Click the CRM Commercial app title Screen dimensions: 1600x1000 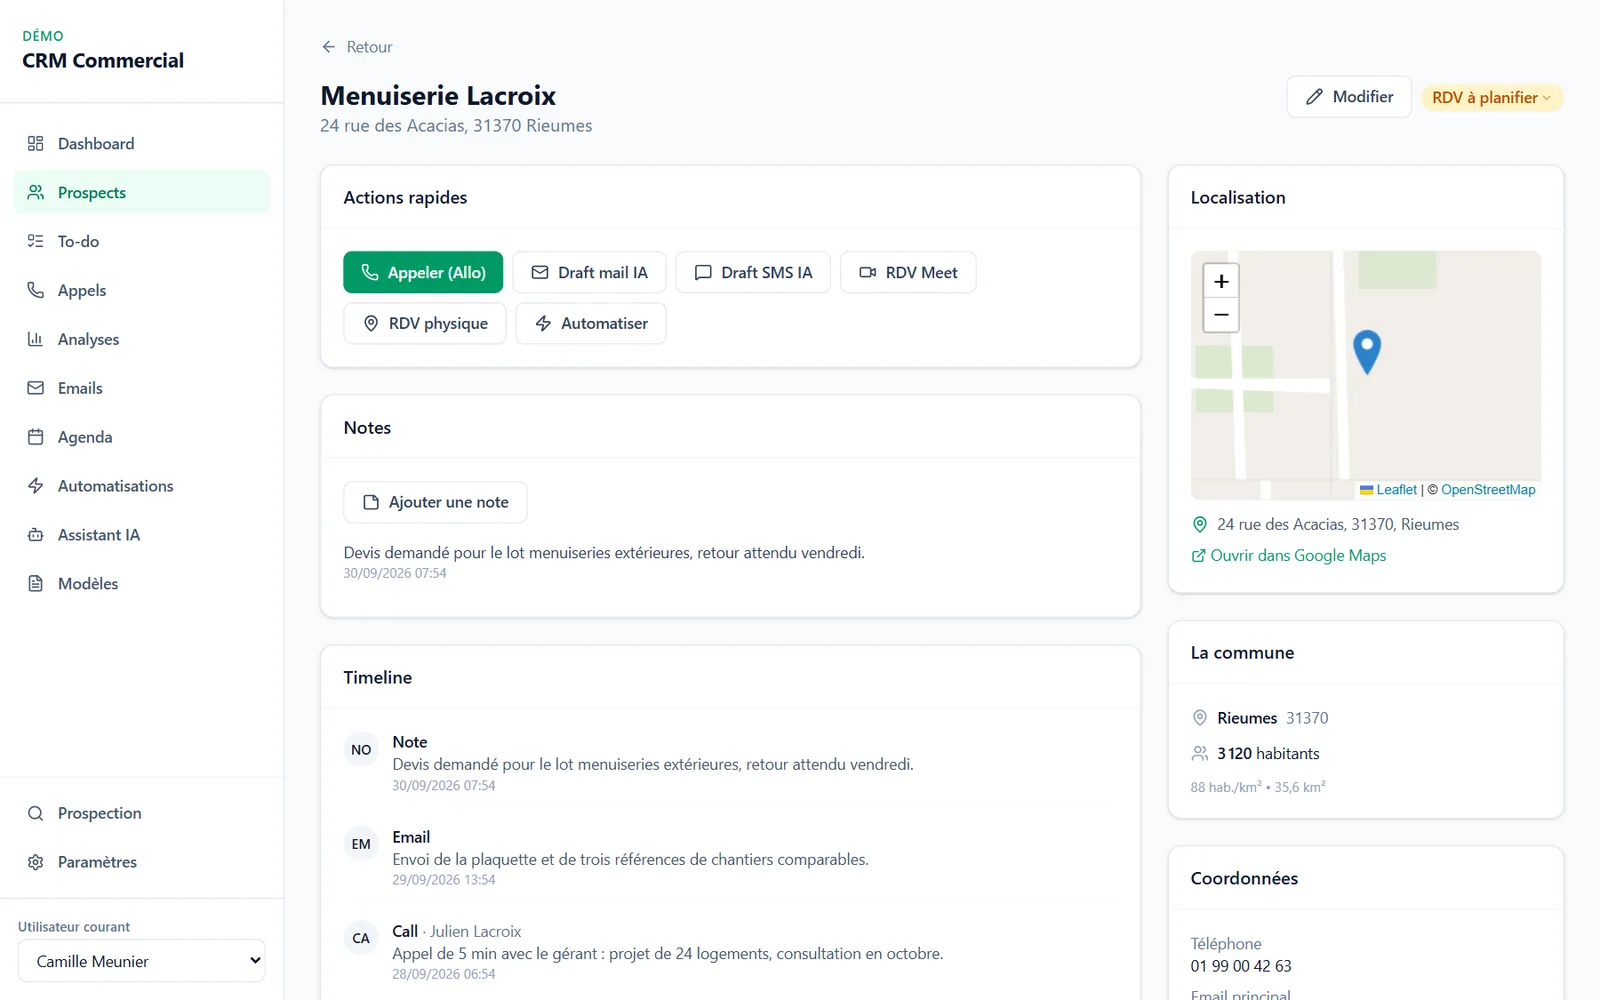[103, 61]
